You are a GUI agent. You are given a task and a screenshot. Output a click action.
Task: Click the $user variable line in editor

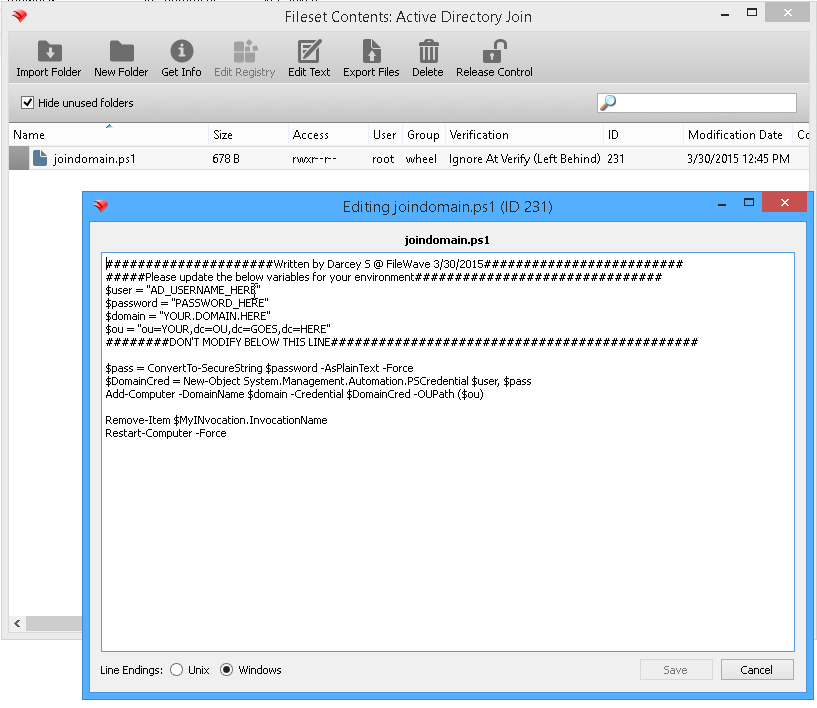click(x=183, y=290)
